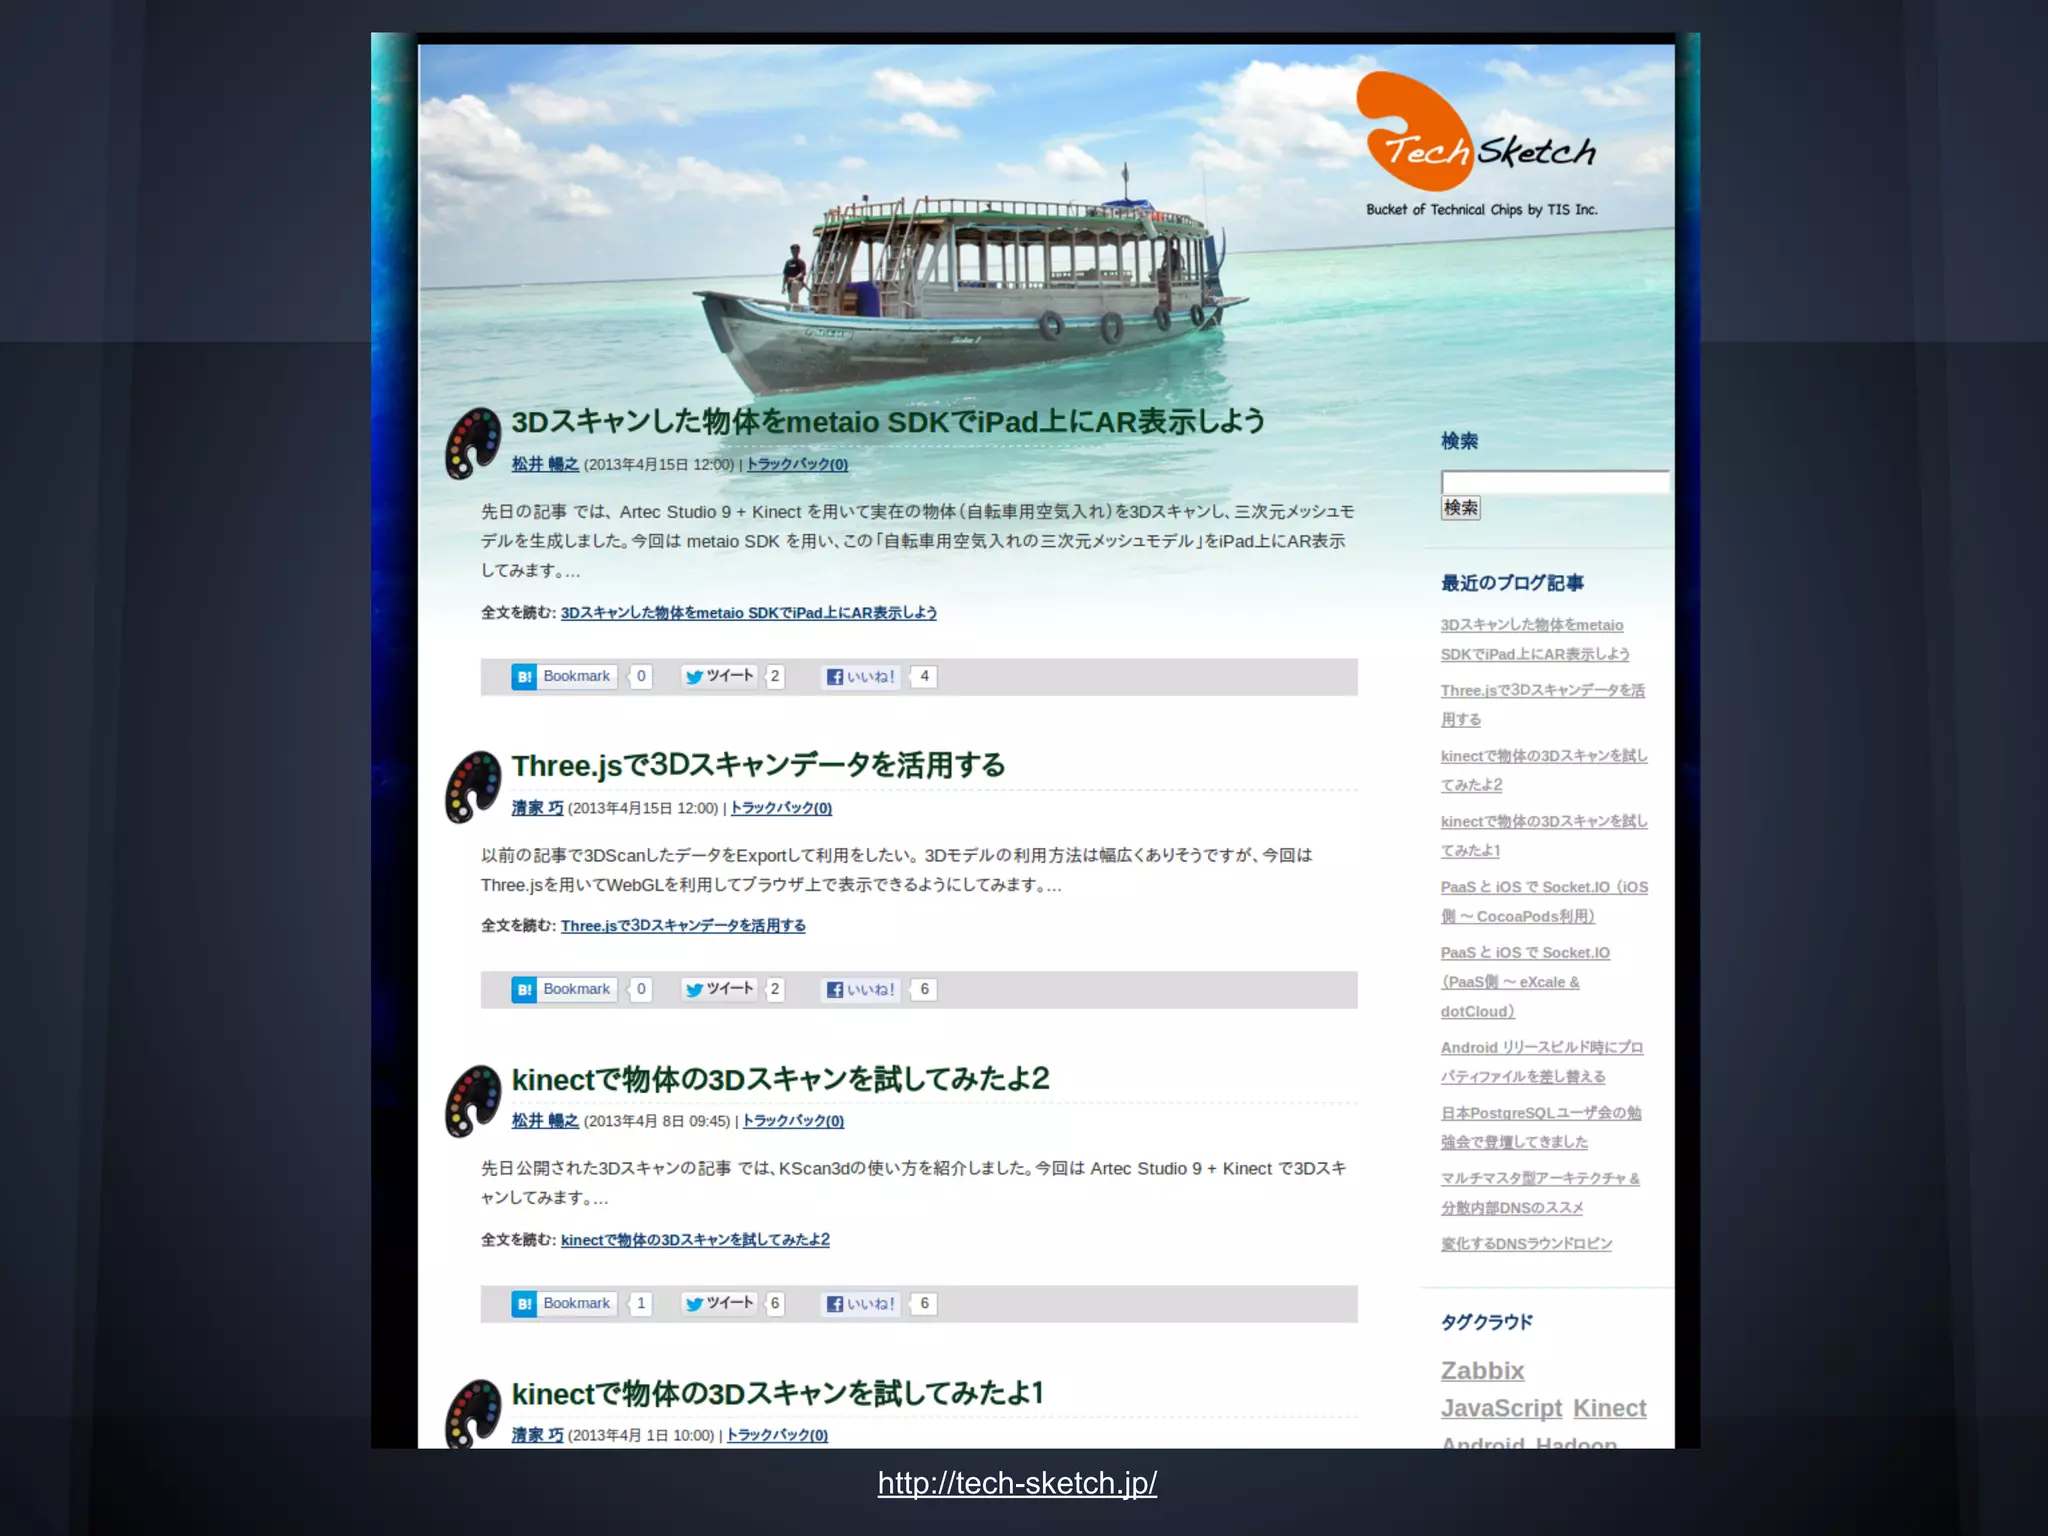Open sidebar post 'PaaS と iOS で Socket.IO (iOS側'
The height and width of the screenshot is (1536, 2048).
[1544, 902]
